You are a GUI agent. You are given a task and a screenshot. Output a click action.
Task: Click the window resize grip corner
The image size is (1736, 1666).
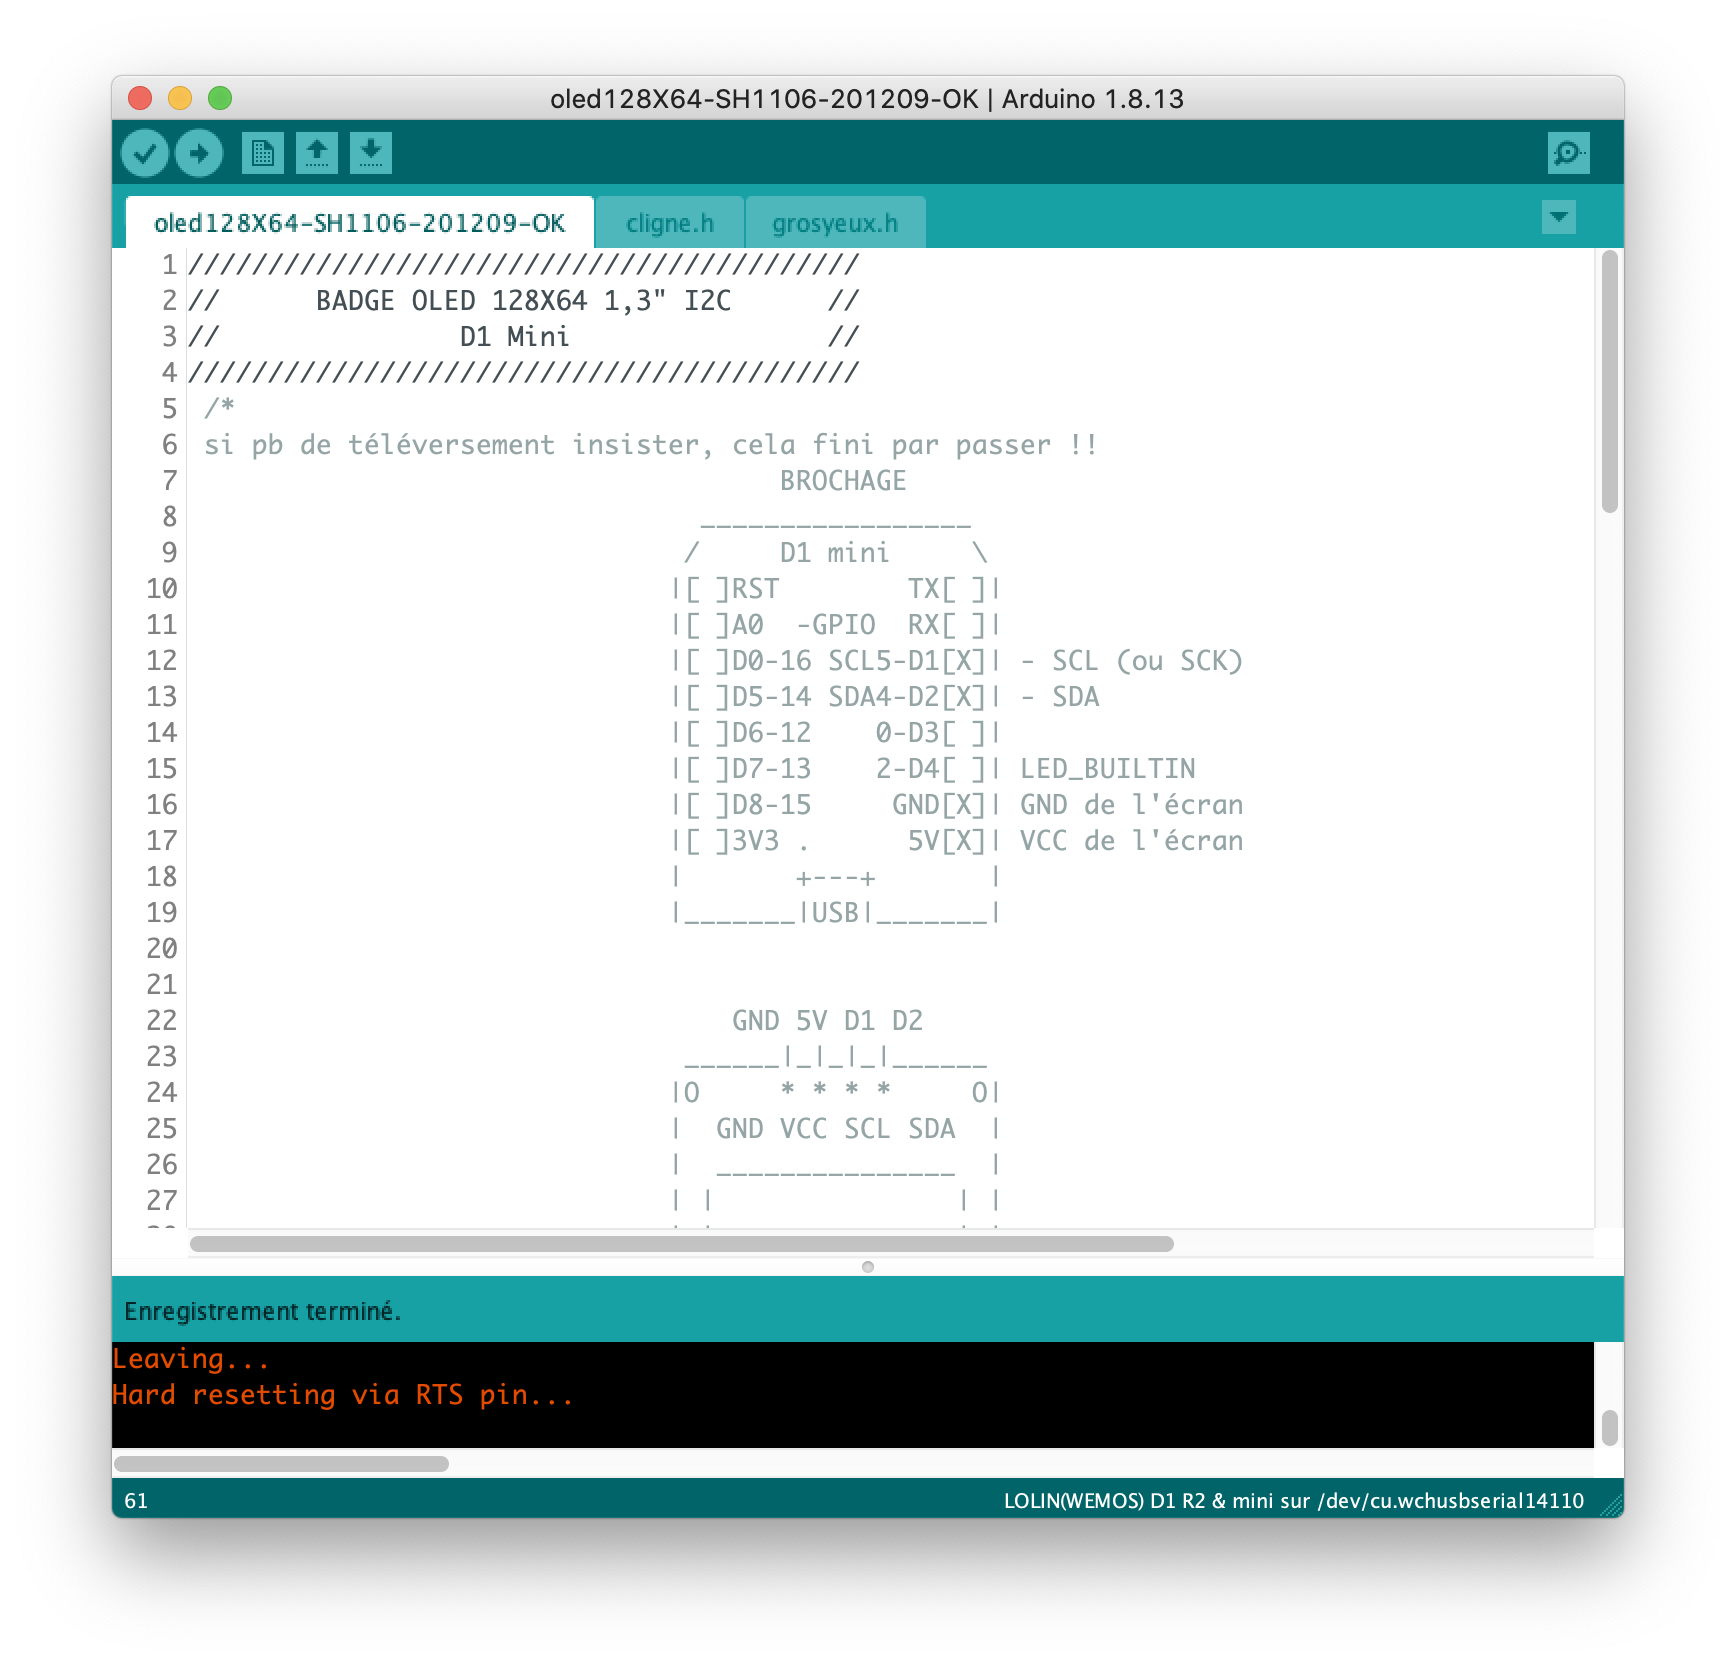click(x=1611, y=1505)
